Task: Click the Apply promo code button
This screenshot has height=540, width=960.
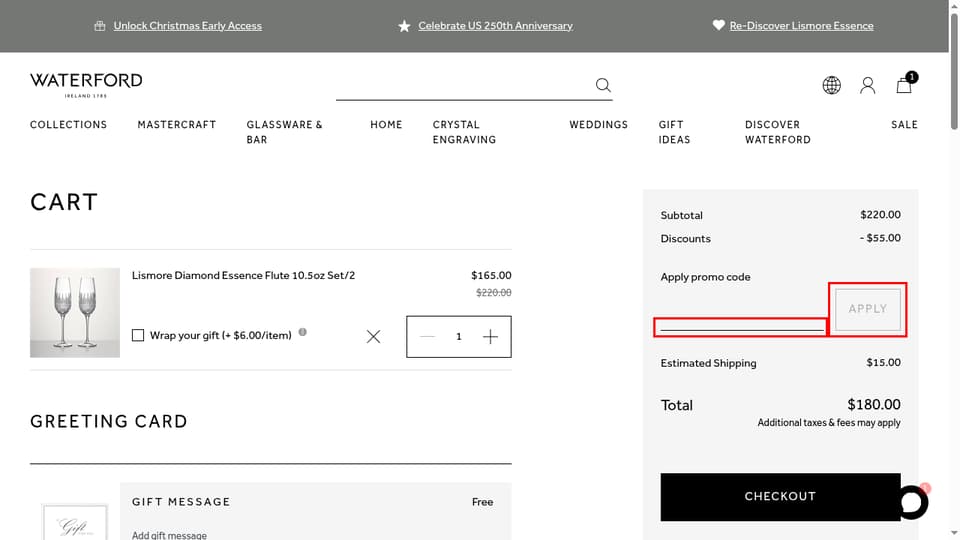Action: (868, 309)
